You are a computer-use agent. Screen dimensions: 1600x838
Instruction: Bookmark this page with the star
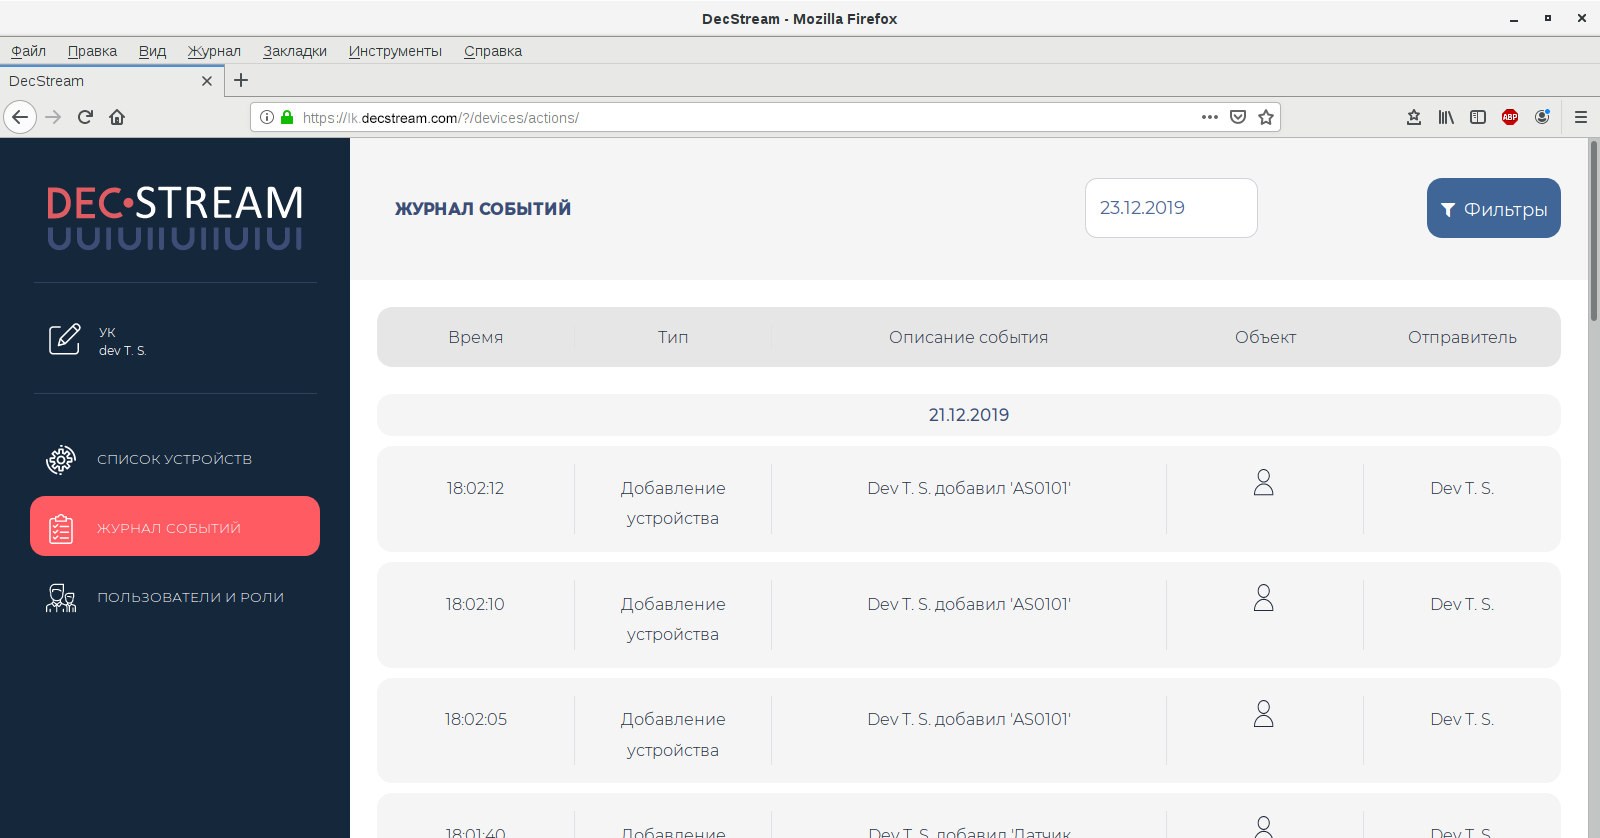pos(1266,117)
